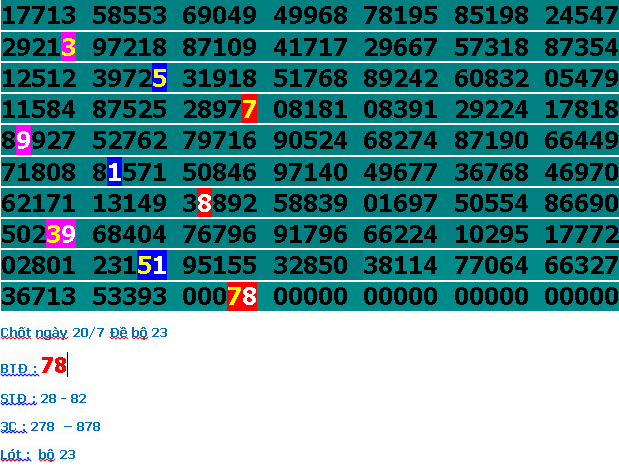
Task: Click the number 36713 in the last row
Action: 39,297
